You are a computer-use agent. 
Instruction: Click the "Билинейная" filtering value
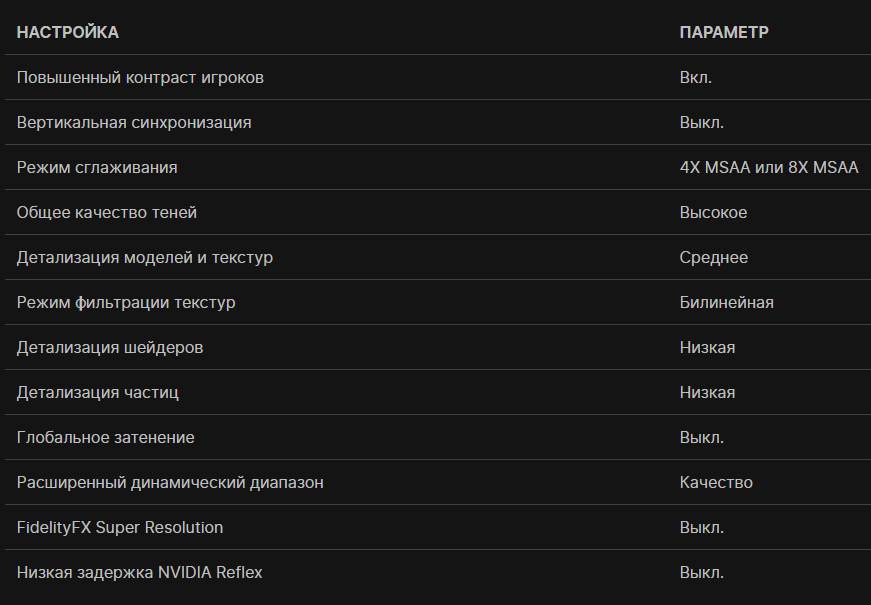(726, 302)
